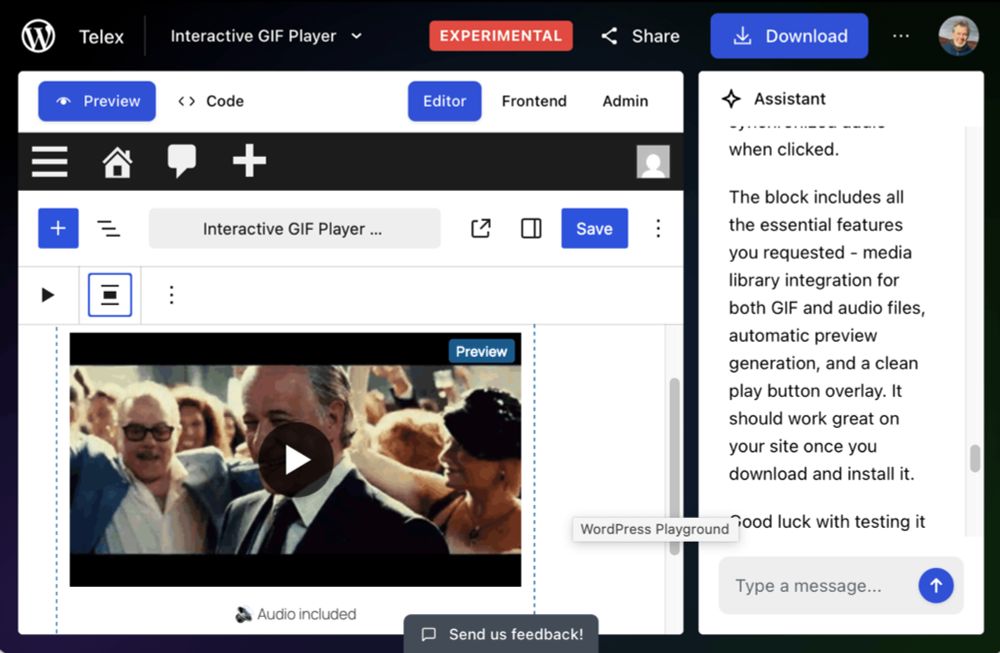
Task: Click the Preview badge on the GIF
Action: [x=482, y=351]
